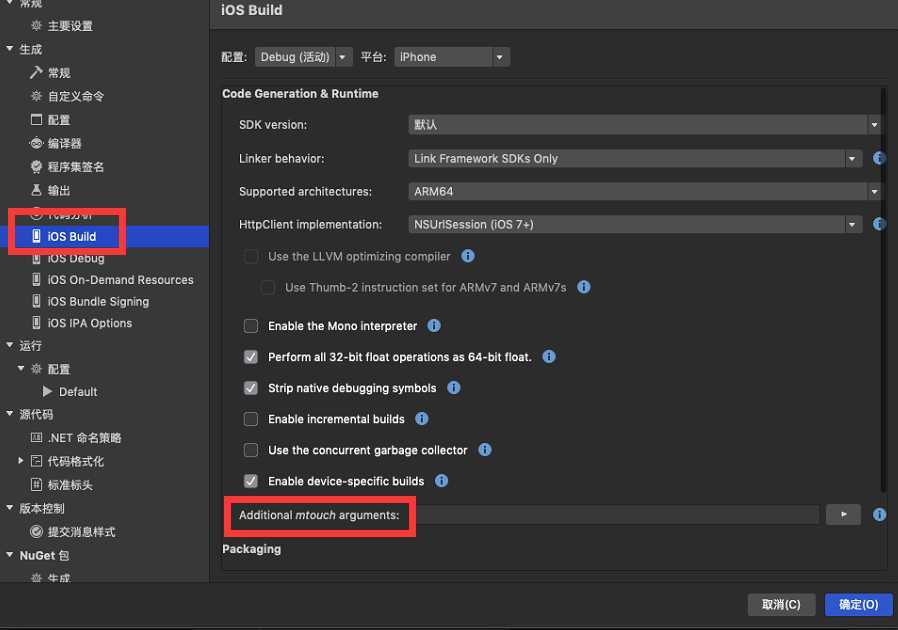Uncheck Strip native debugging symbols
This screenshot has height=630, width=898.
point(251,388)
